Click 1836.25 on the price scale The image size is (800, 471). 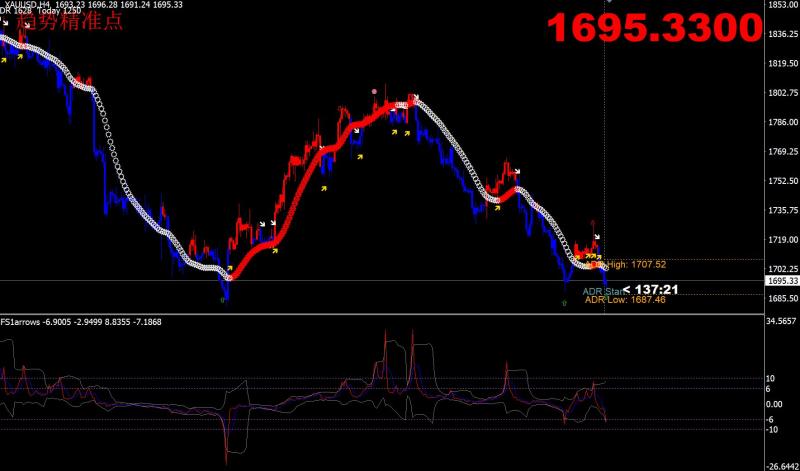pyautogui.click(x=783, y=34)
